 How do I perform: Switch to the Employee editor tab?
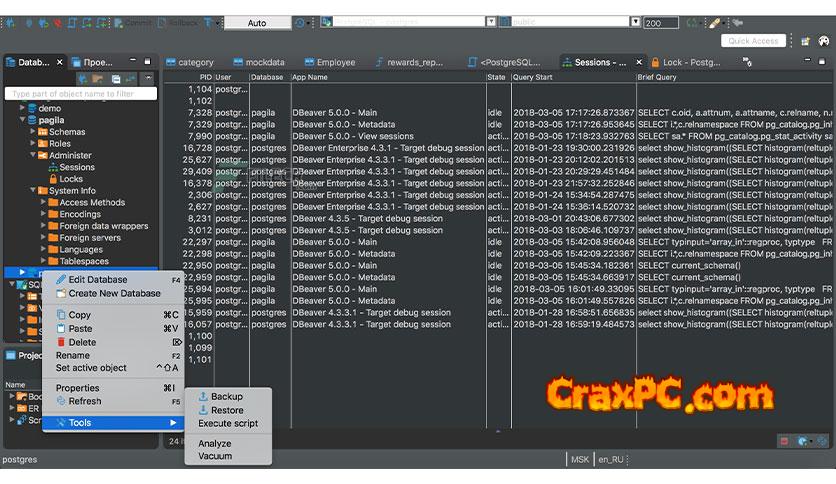pos(335,62)
